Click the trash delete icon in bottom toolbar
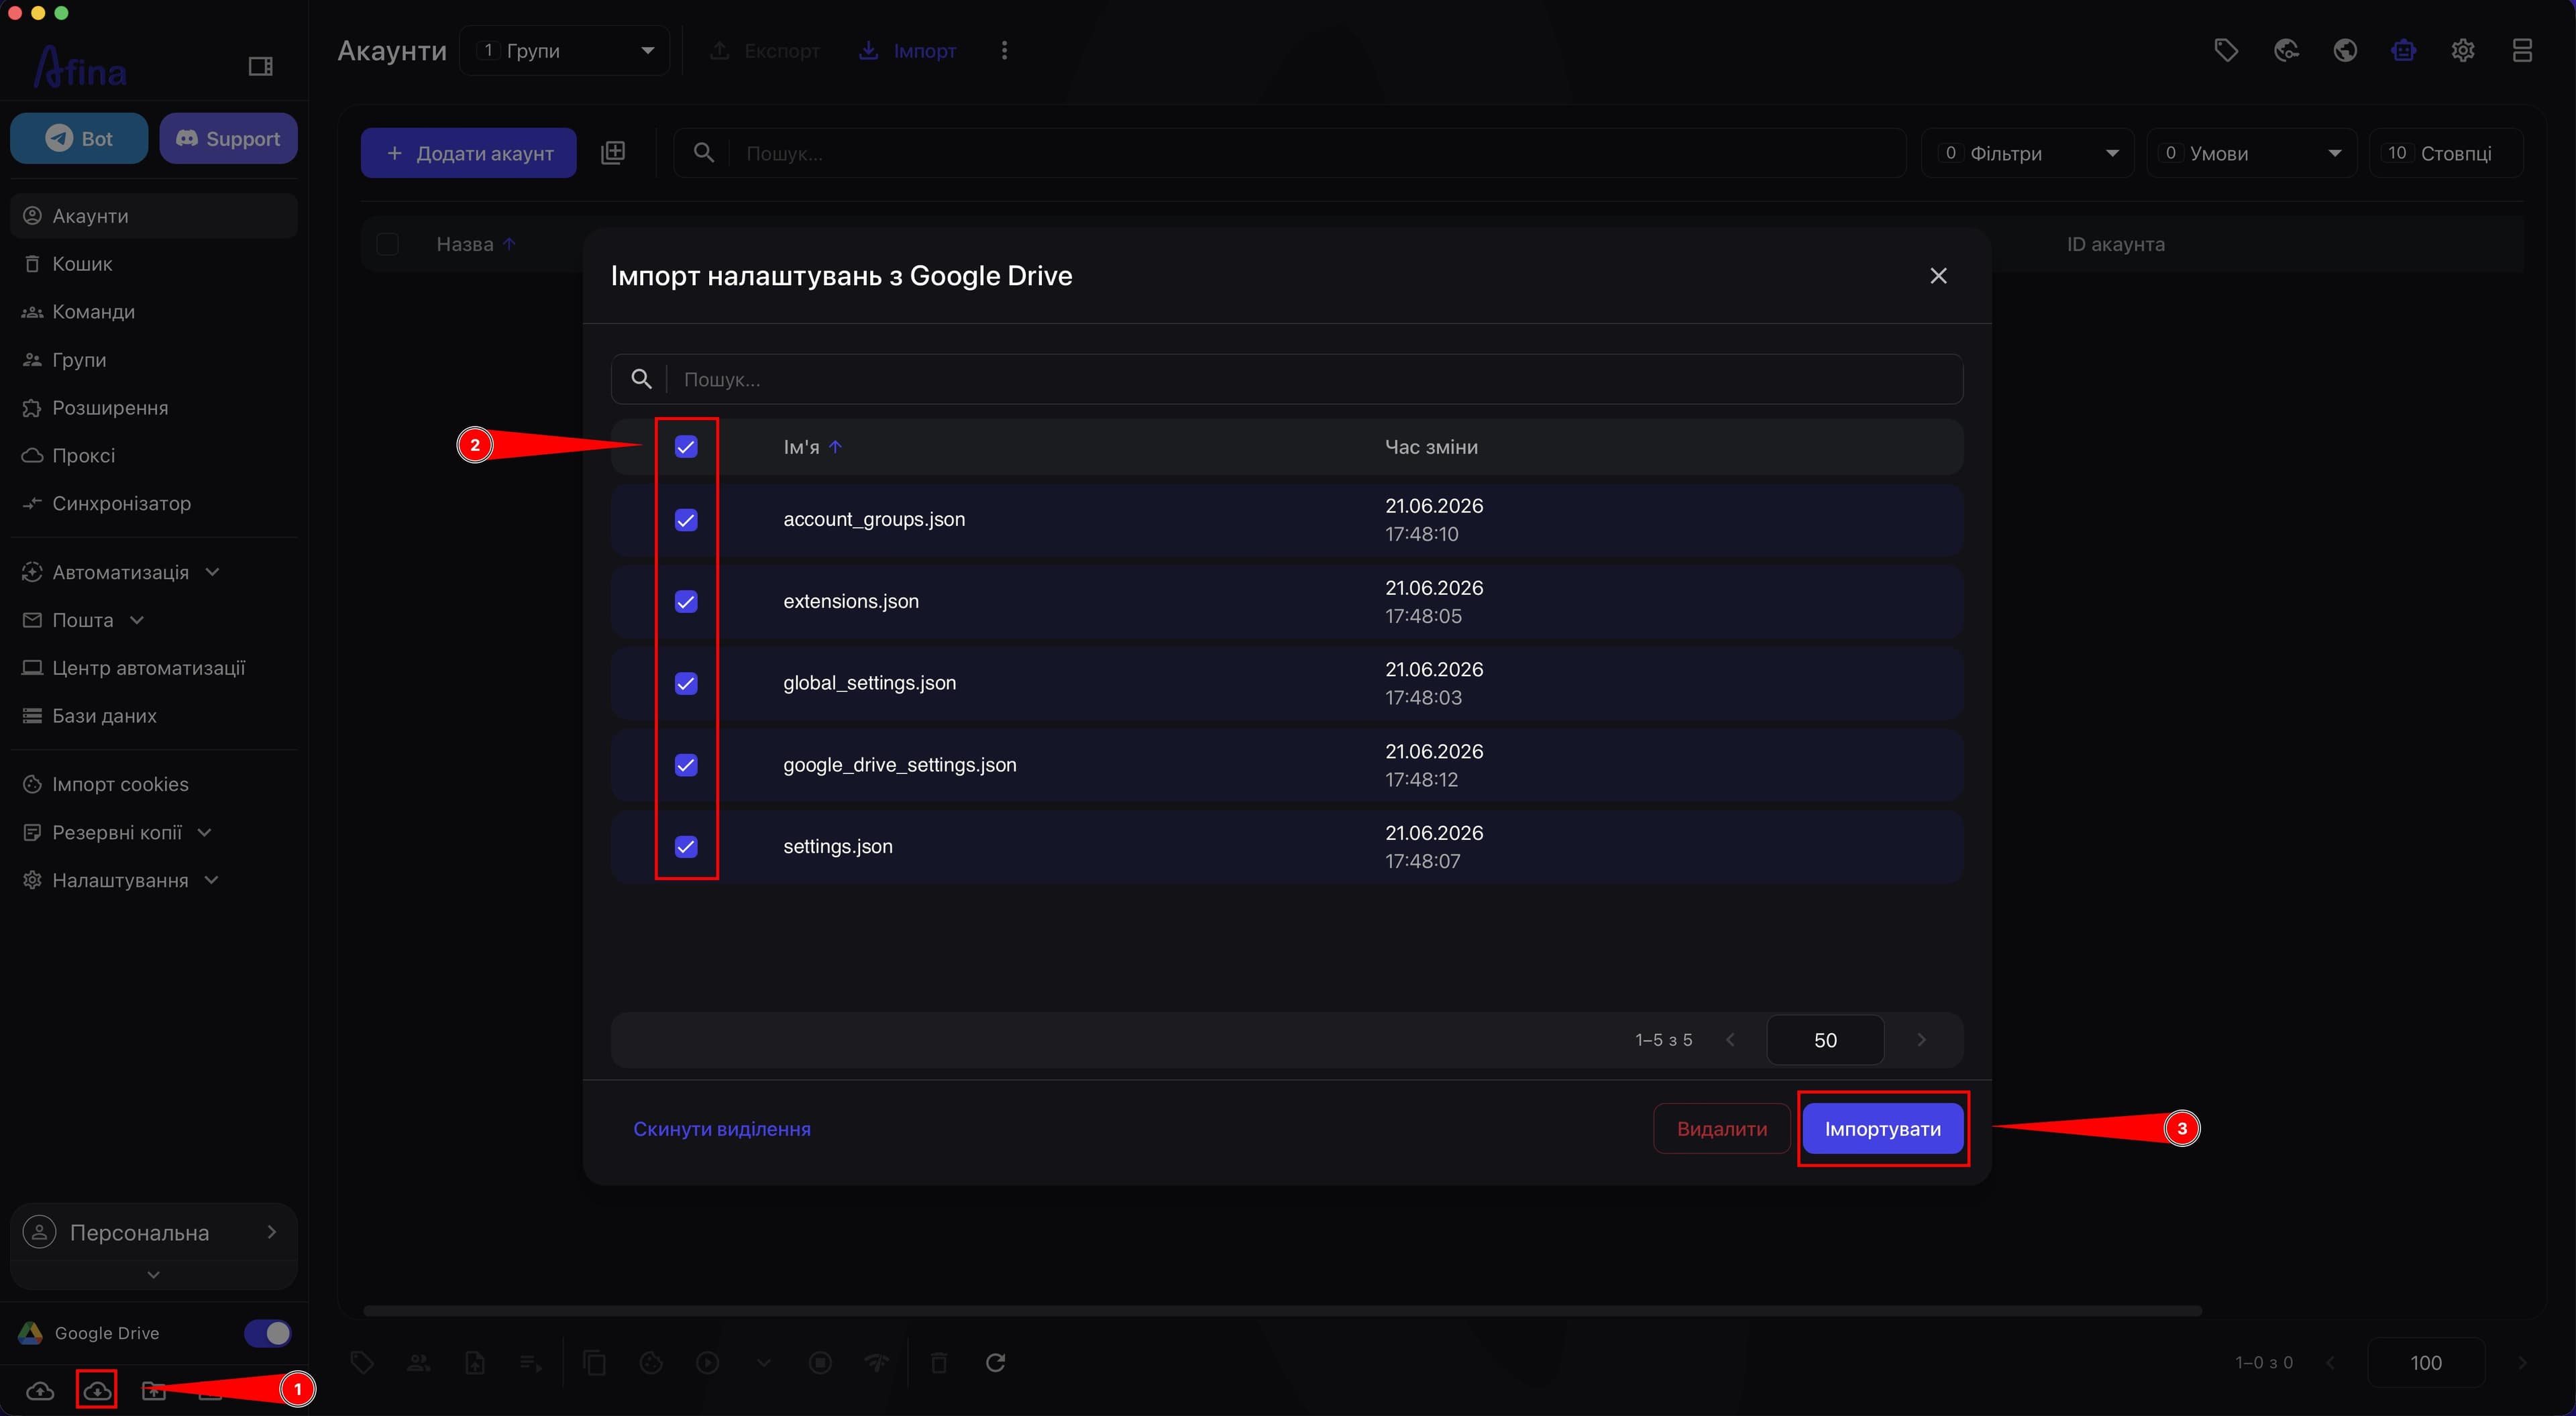The width and height of the screenshot is (2576, 1416). 938,1362
